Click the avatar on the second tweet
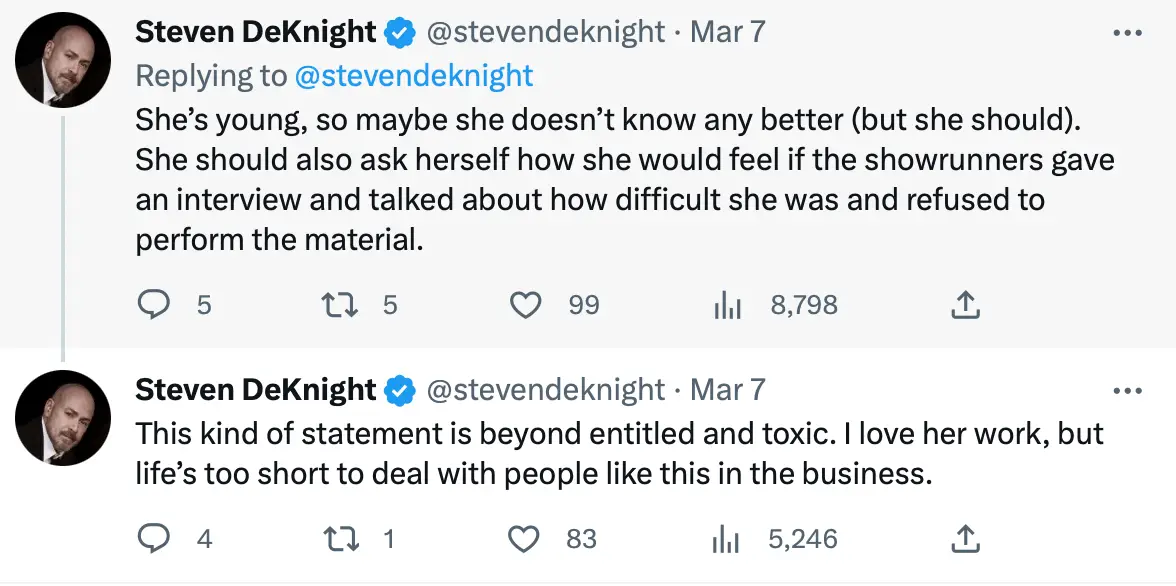1176x586 pixels. [62, 418]
